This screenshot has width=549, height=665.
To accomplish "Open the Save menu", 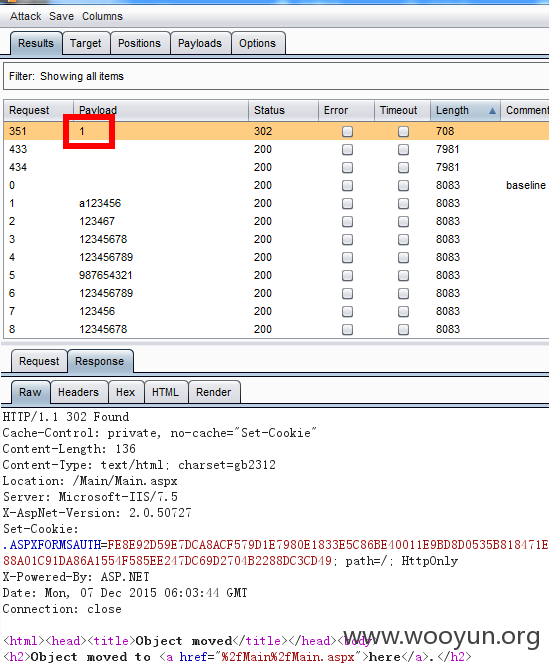I will (61, 16).
